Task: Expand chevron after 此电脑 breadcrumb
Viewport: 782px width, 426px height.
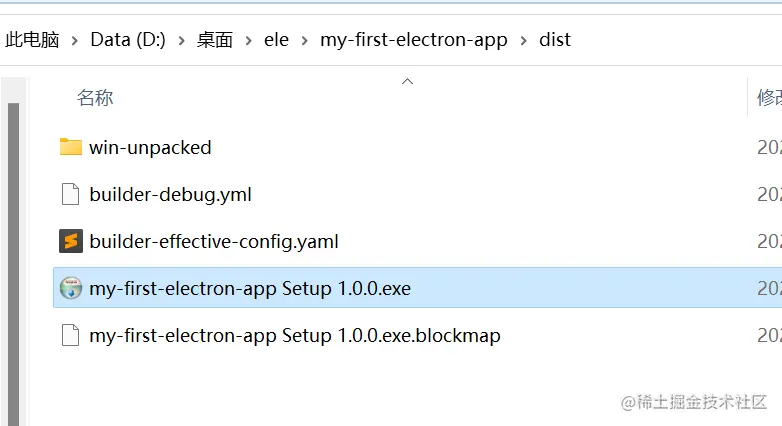Action: pos(75,40)
